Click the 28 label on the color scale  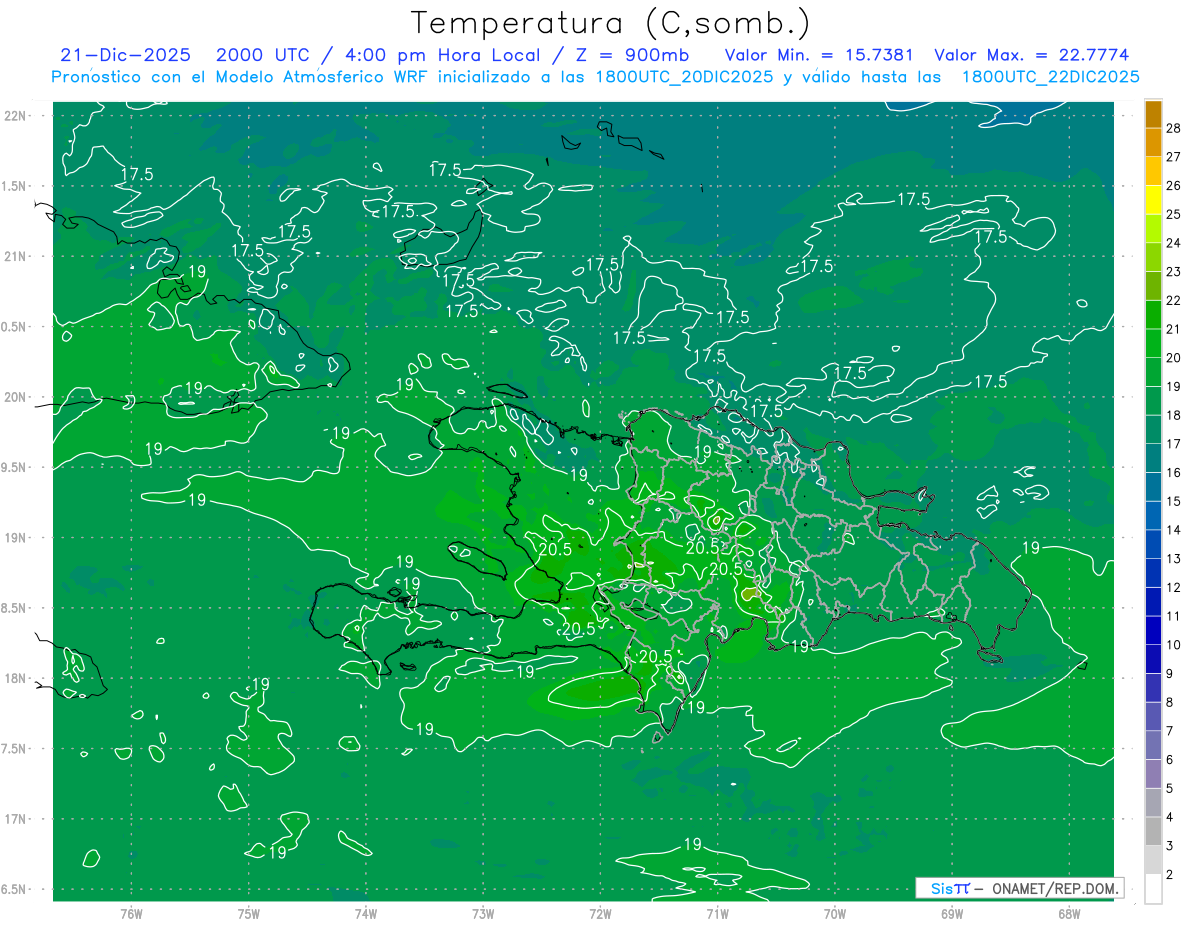pos(1174,128)
